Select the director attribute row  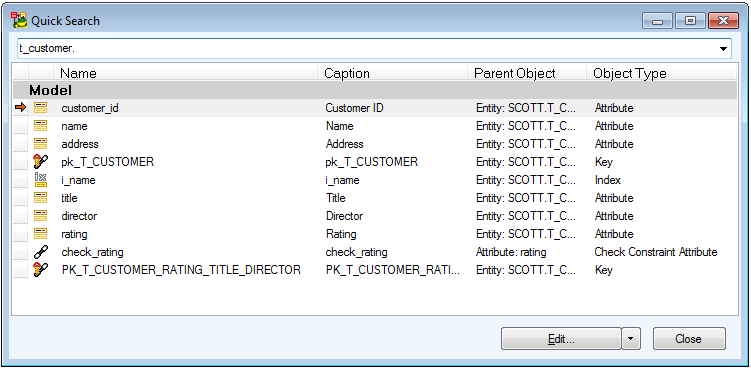click(x=375, y=216)
